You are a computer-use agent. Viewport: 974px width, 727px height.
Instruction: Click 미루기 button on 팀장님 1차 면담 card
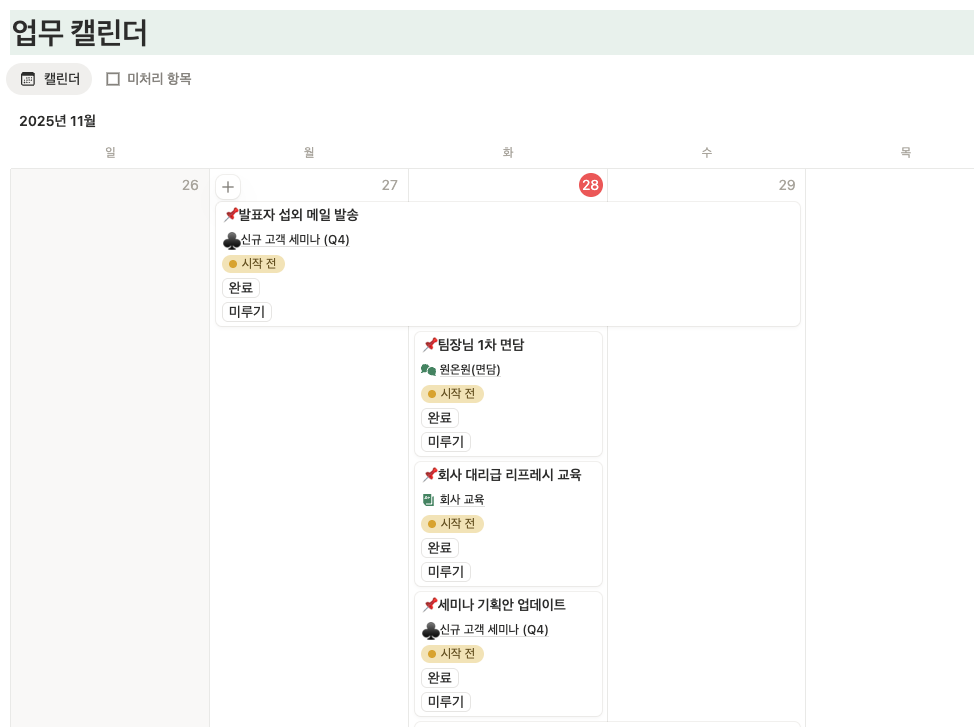coord(444,441)
